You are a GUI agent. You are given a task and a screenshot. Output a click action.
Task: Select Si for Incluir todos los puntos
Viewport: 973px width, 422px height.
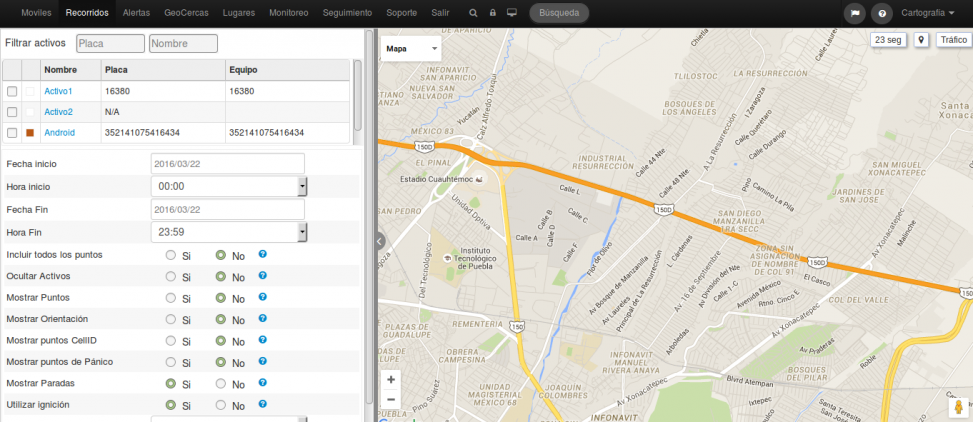[x=171, y=255]
